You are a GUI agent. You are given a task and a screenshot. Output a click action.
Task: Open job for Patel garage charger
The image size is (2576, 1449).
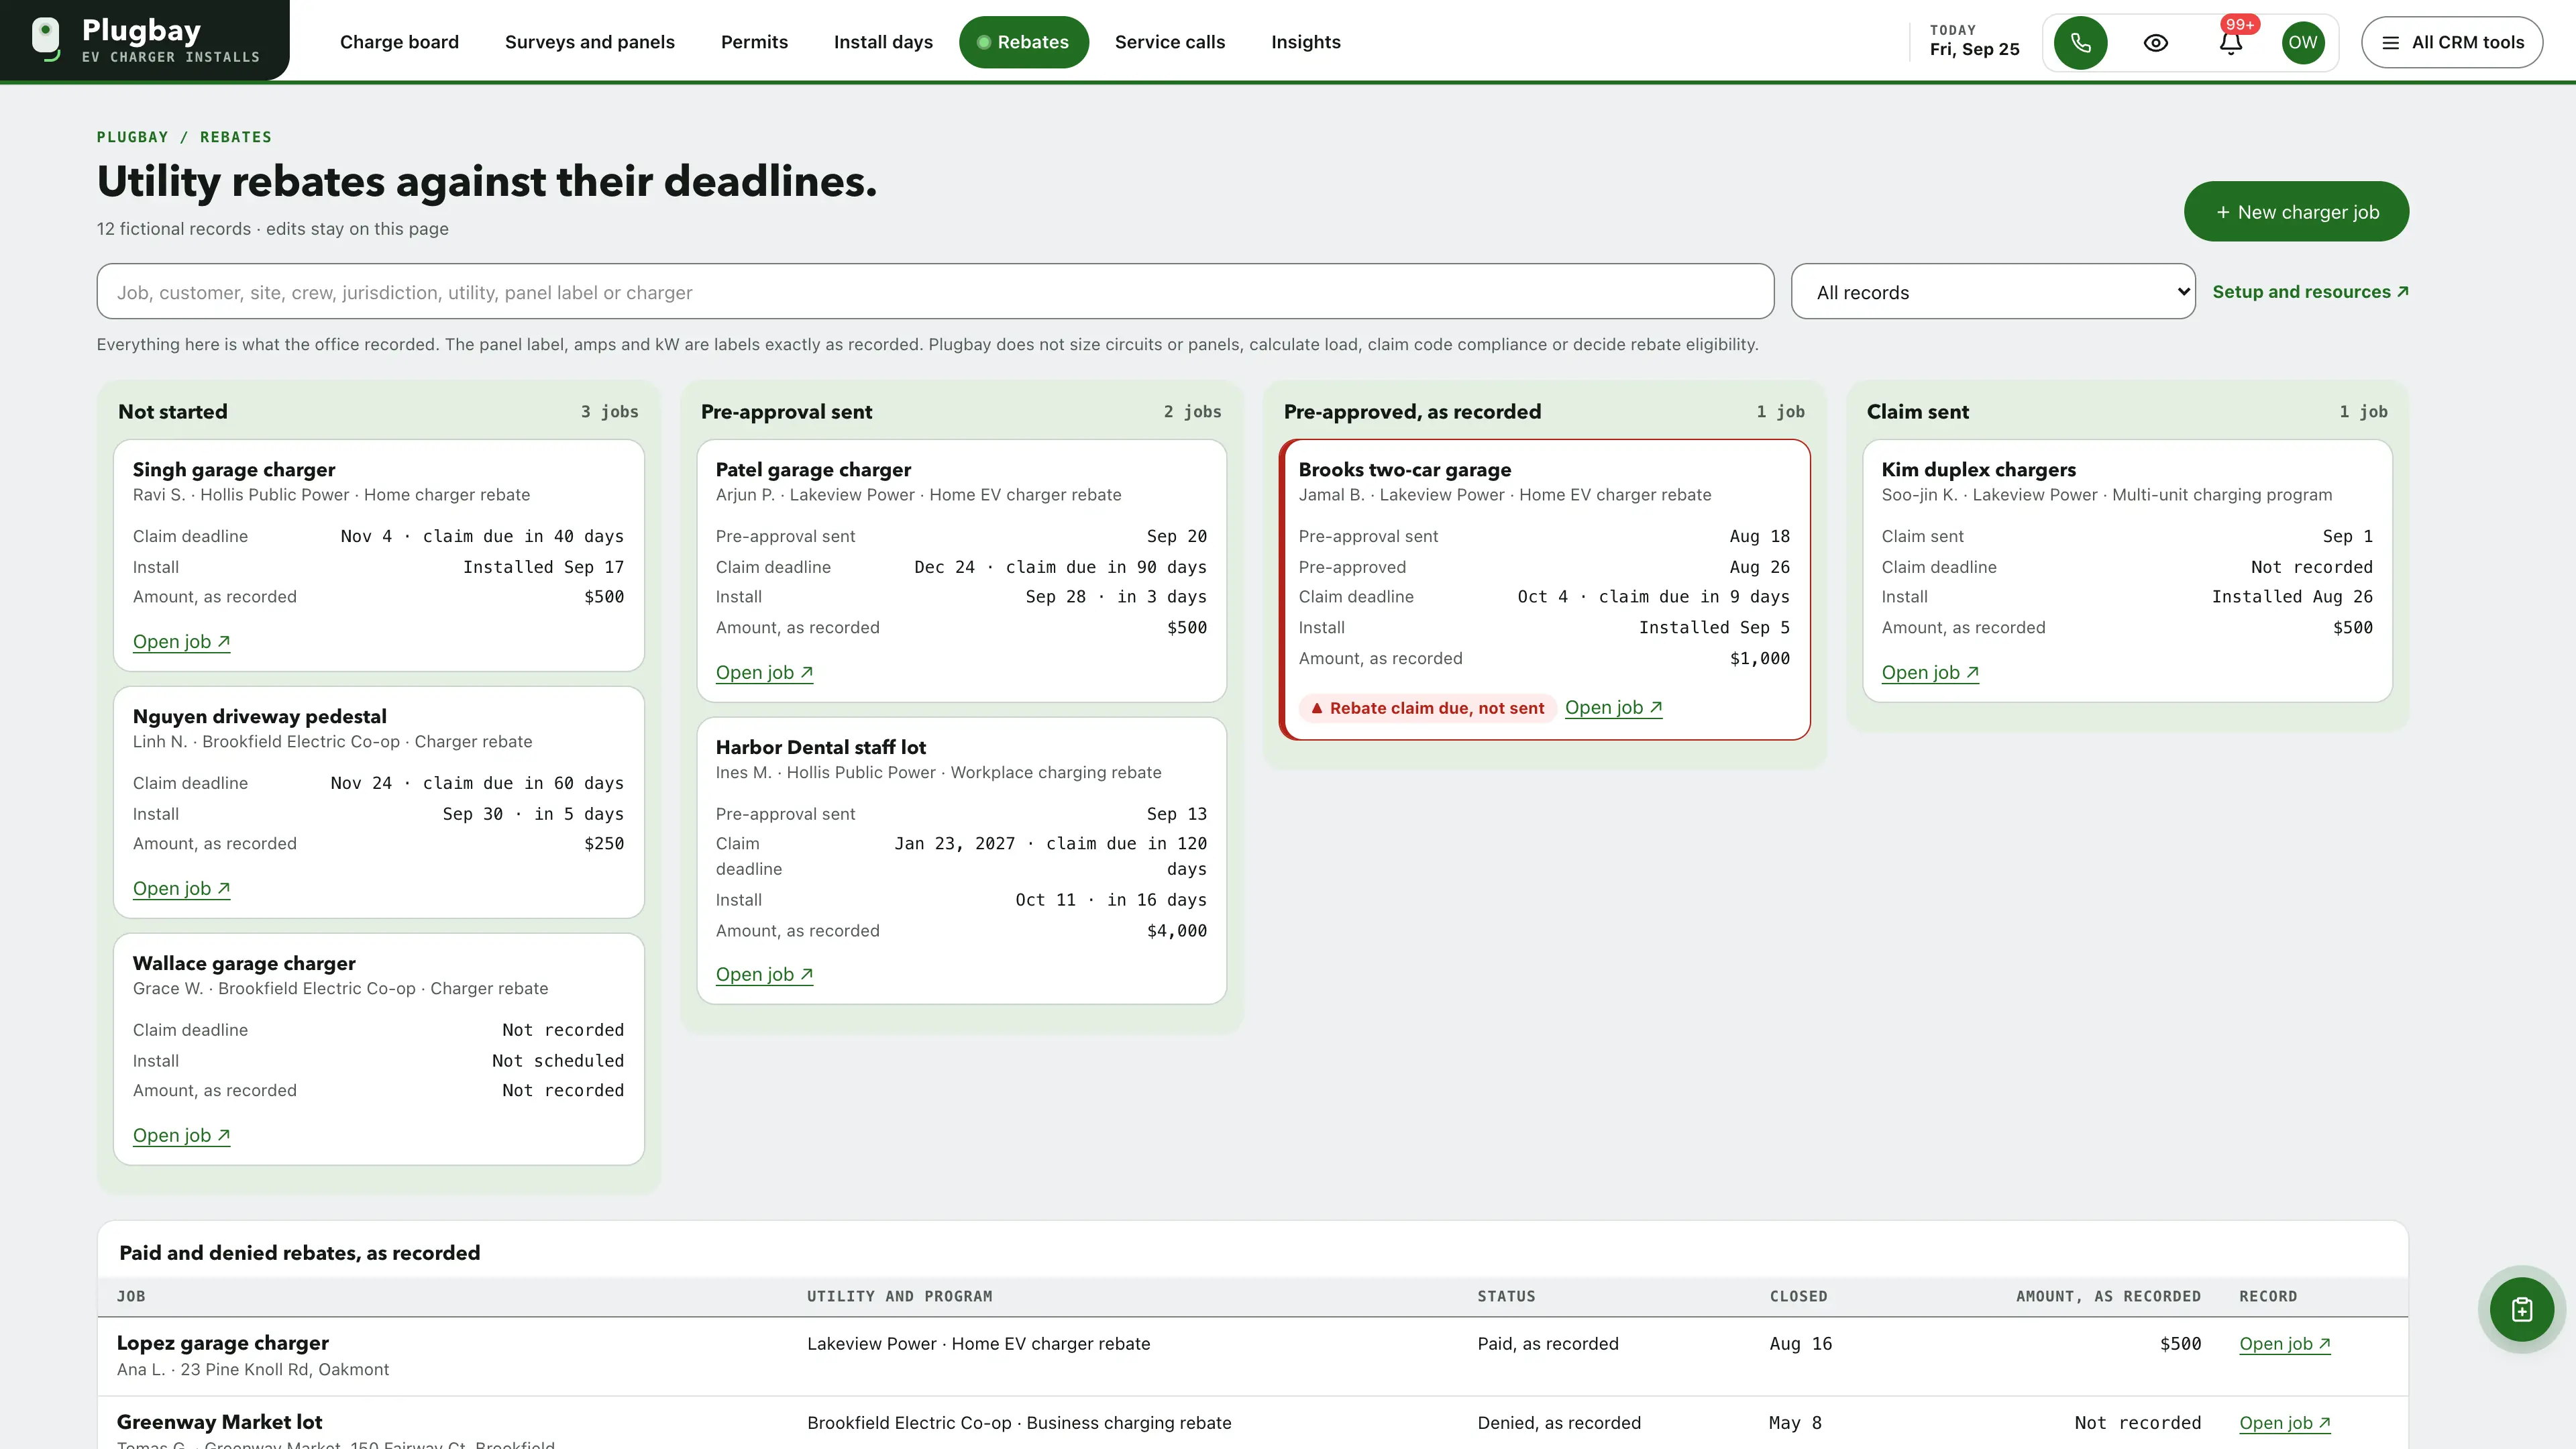764,673
